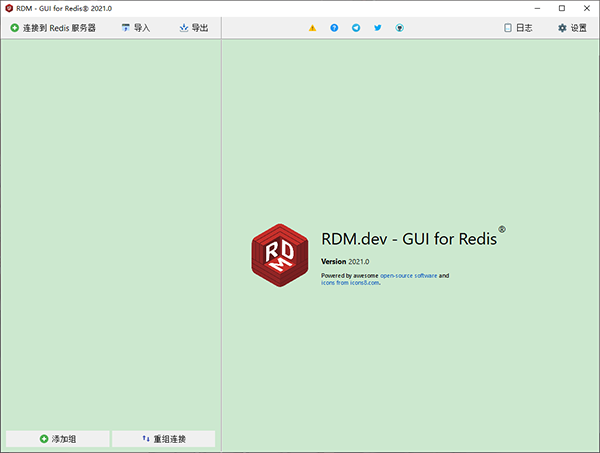Open the blue help question mark icon
Image resolution: width=600 pixels, height=453 pixels.
coord(334,28)
